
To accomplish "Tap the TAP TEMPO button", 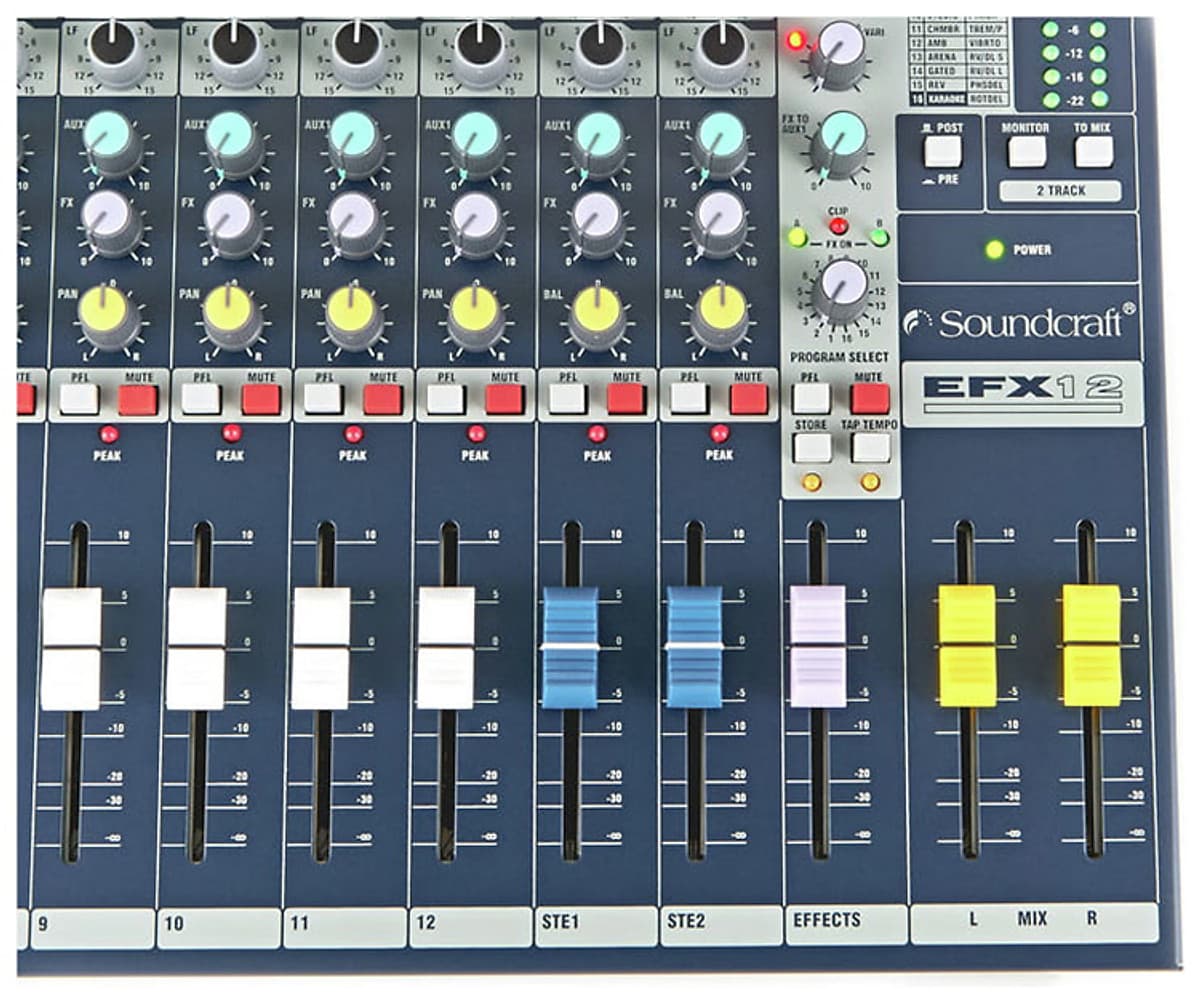I will 871,447.
